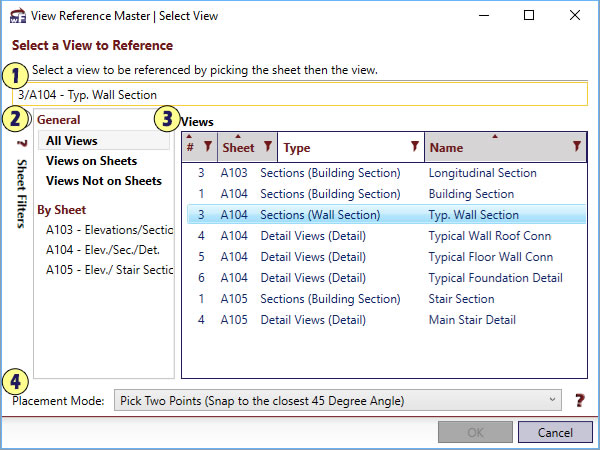Click the Cancel button
This screenshot has width=600, height=450.
click(555, 432)
